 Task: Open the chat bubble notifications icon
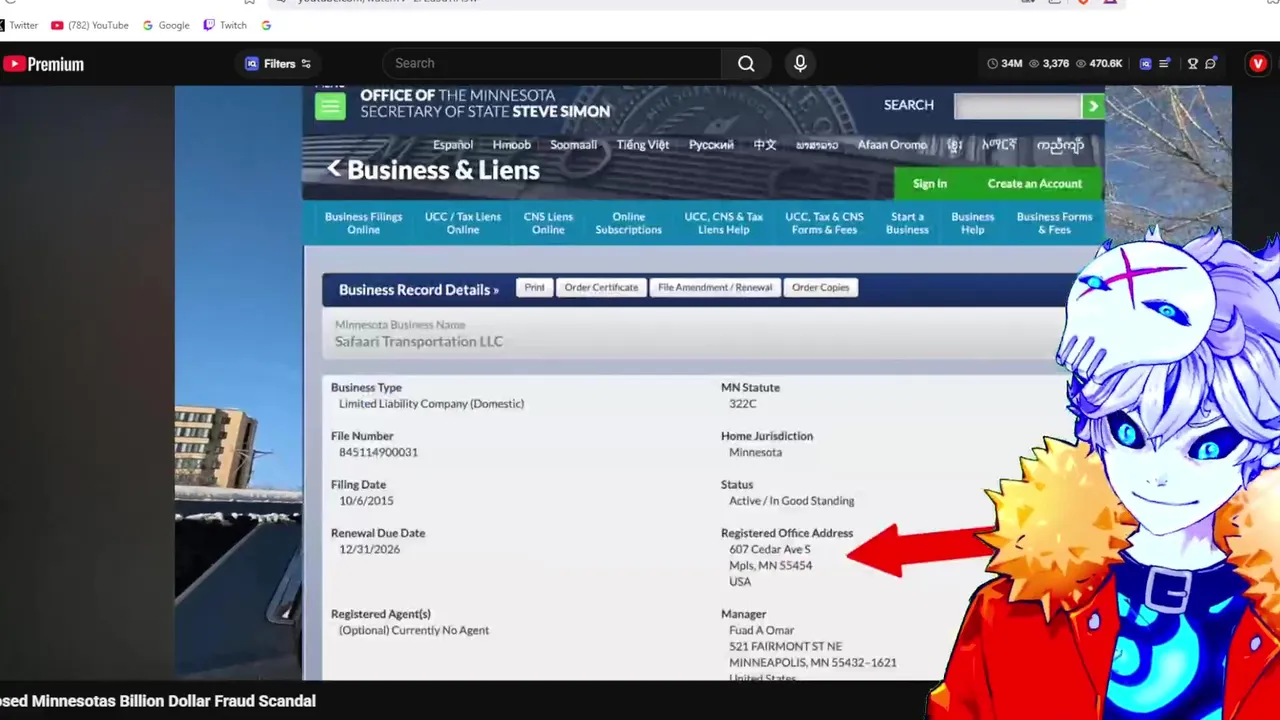point(1211,63)
